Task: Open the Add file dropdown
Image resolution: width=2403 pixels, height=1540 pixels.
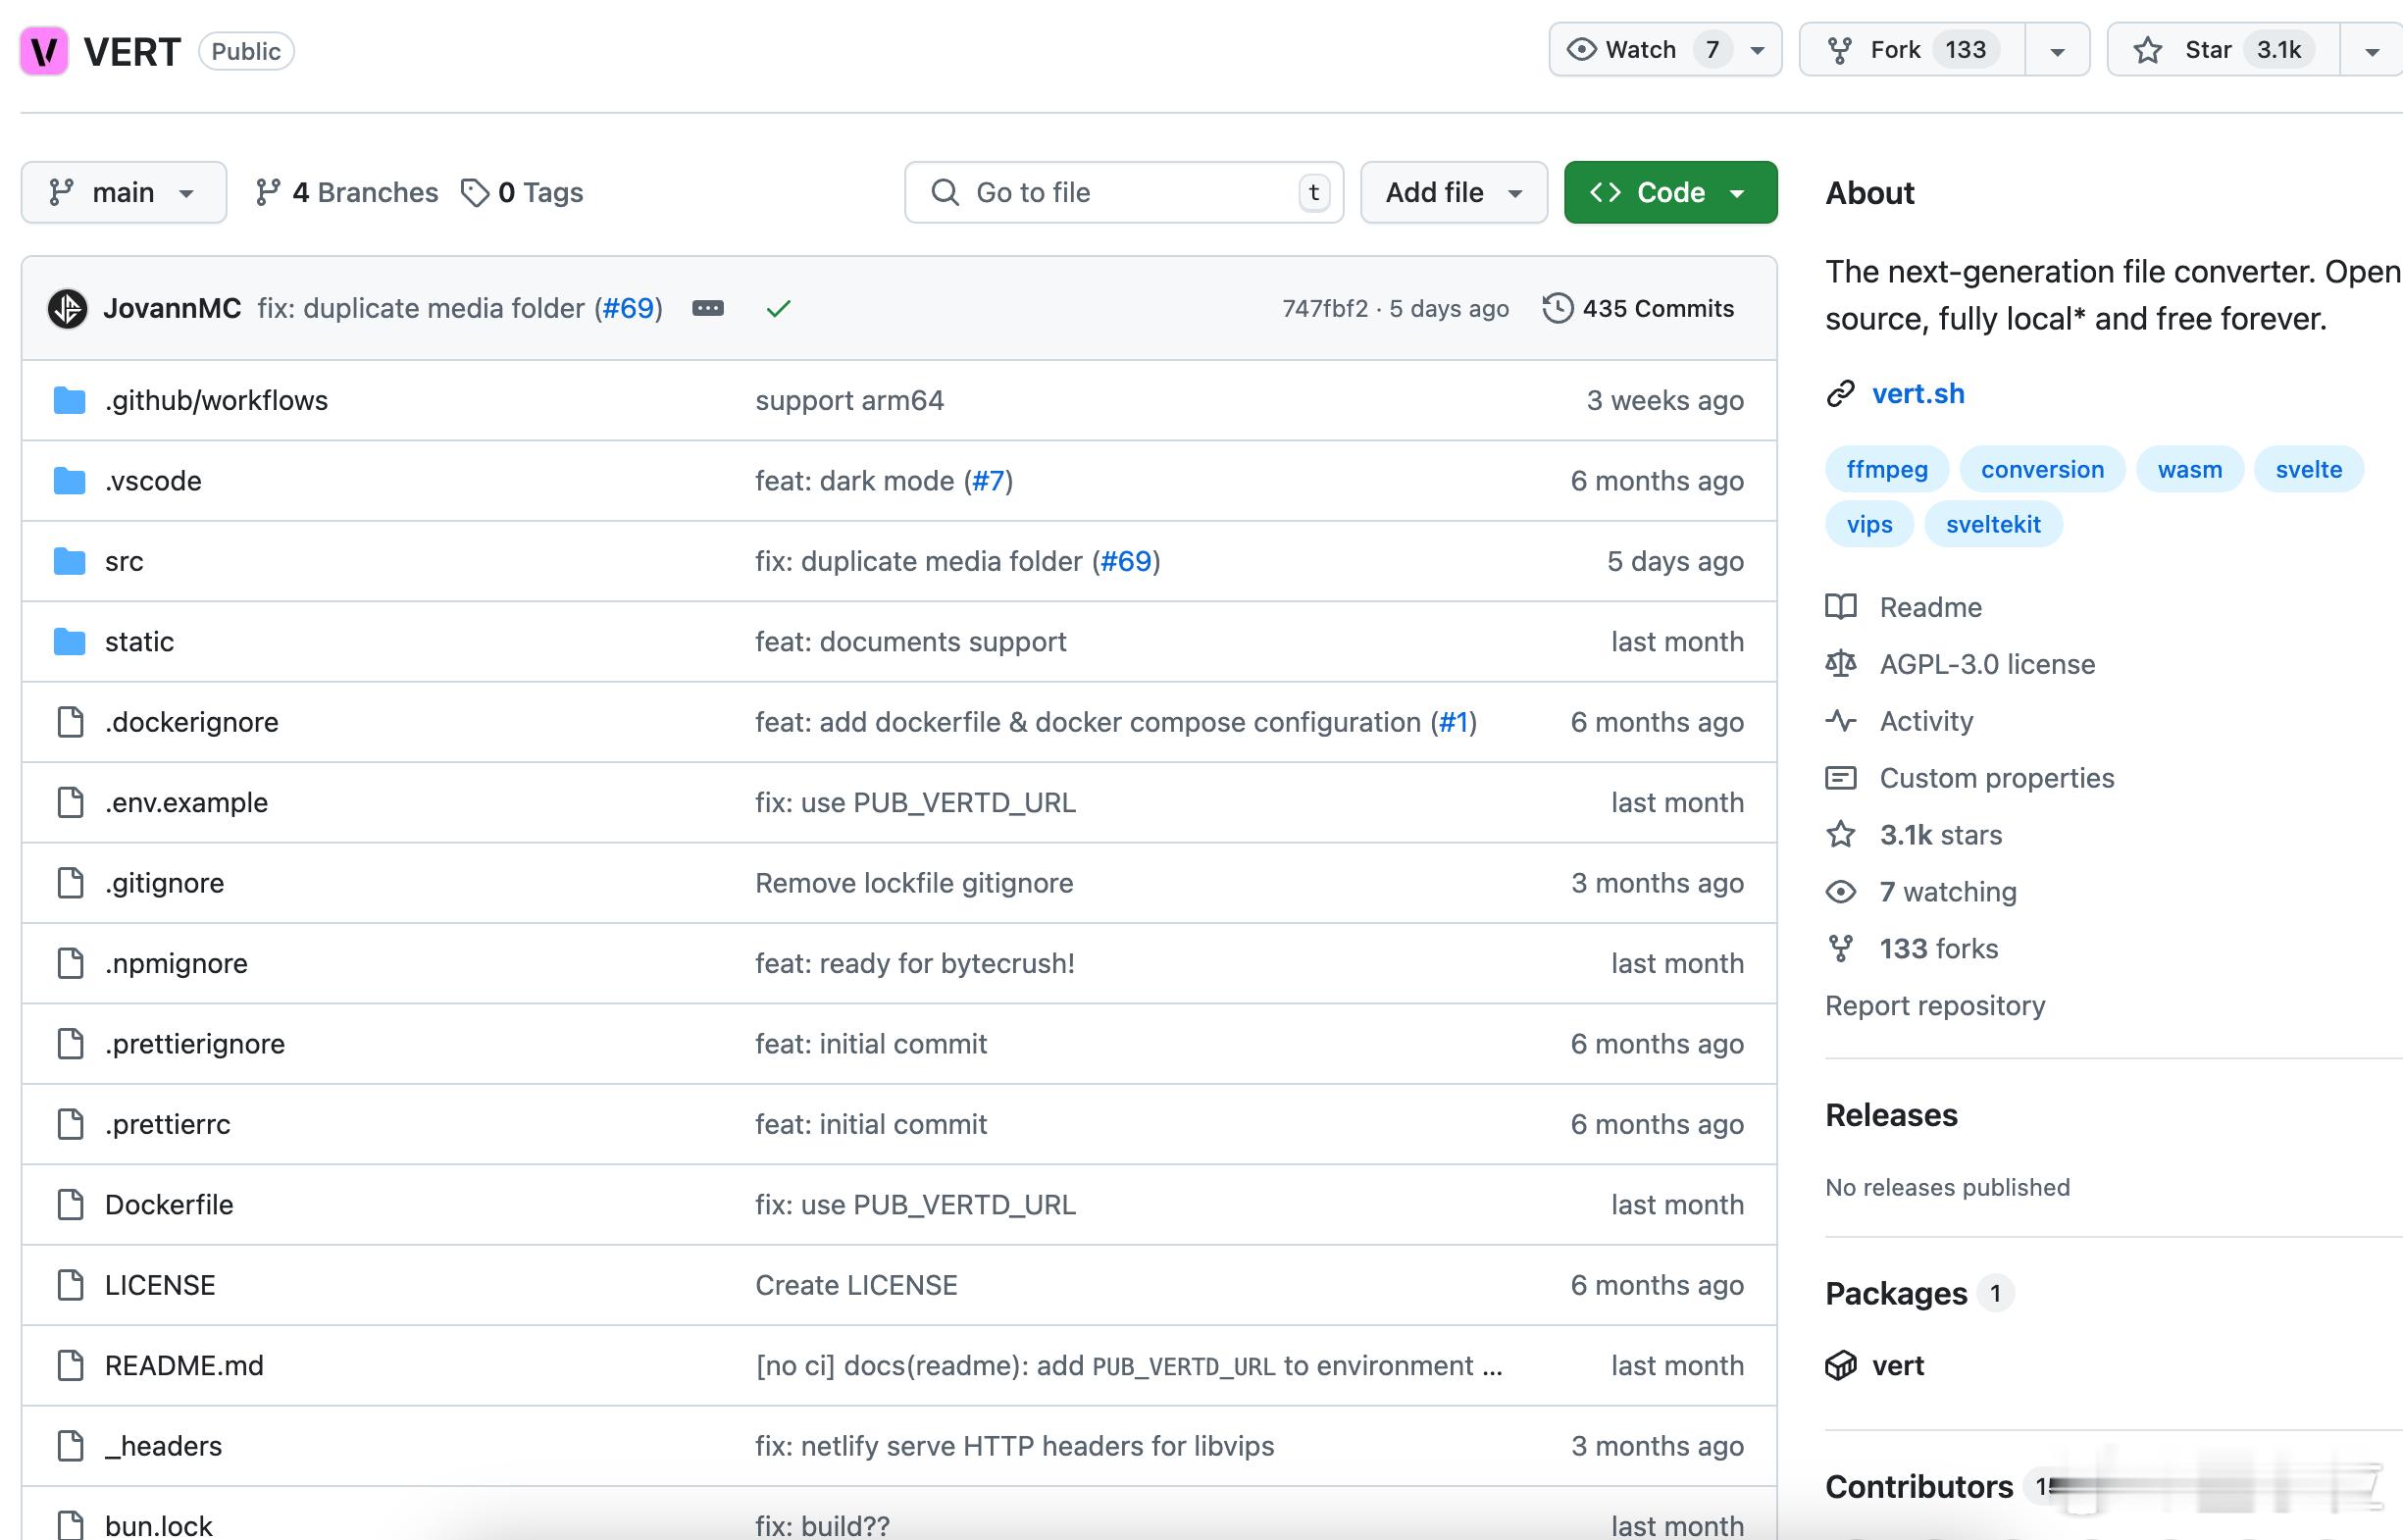Action: tap(1453, 192)
